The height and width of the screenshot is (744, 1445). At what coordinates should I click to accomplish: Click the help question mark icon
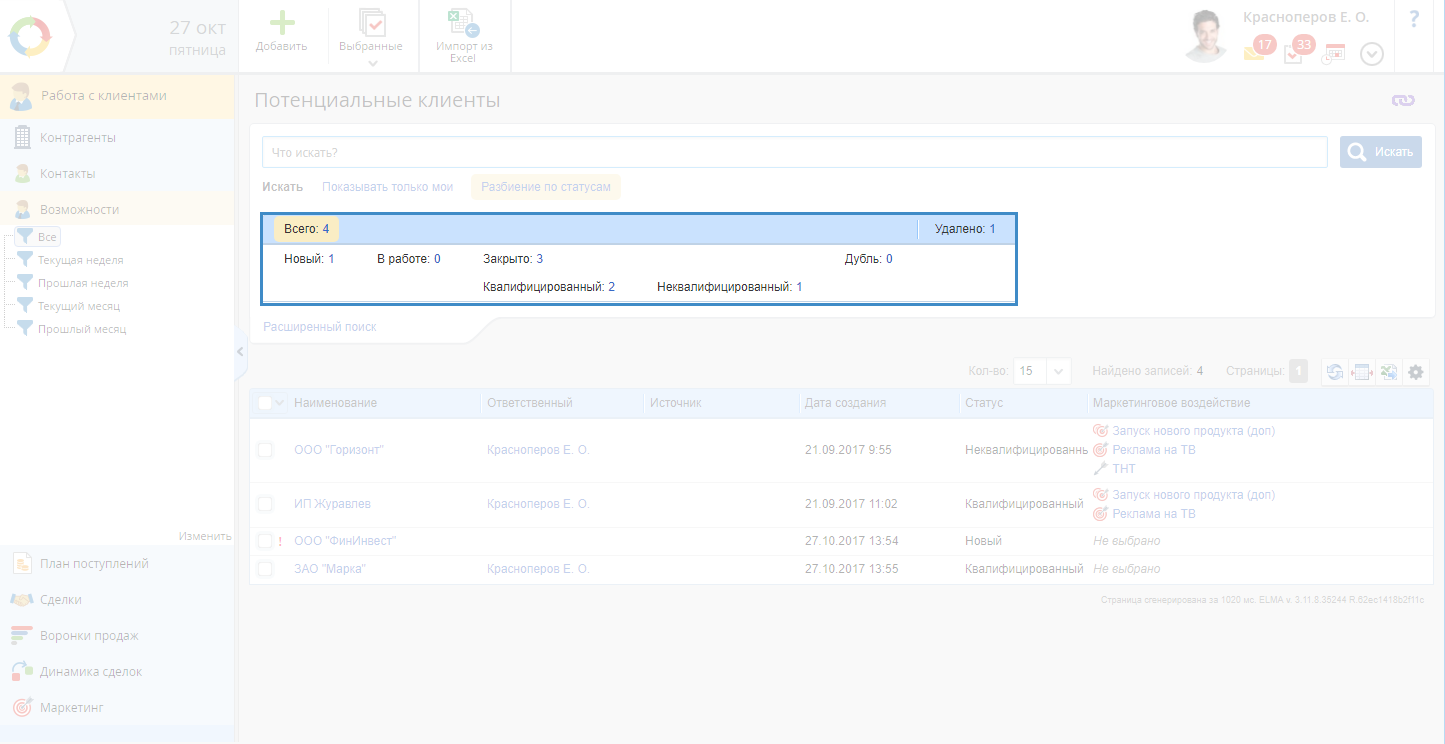click(1414, 19)
